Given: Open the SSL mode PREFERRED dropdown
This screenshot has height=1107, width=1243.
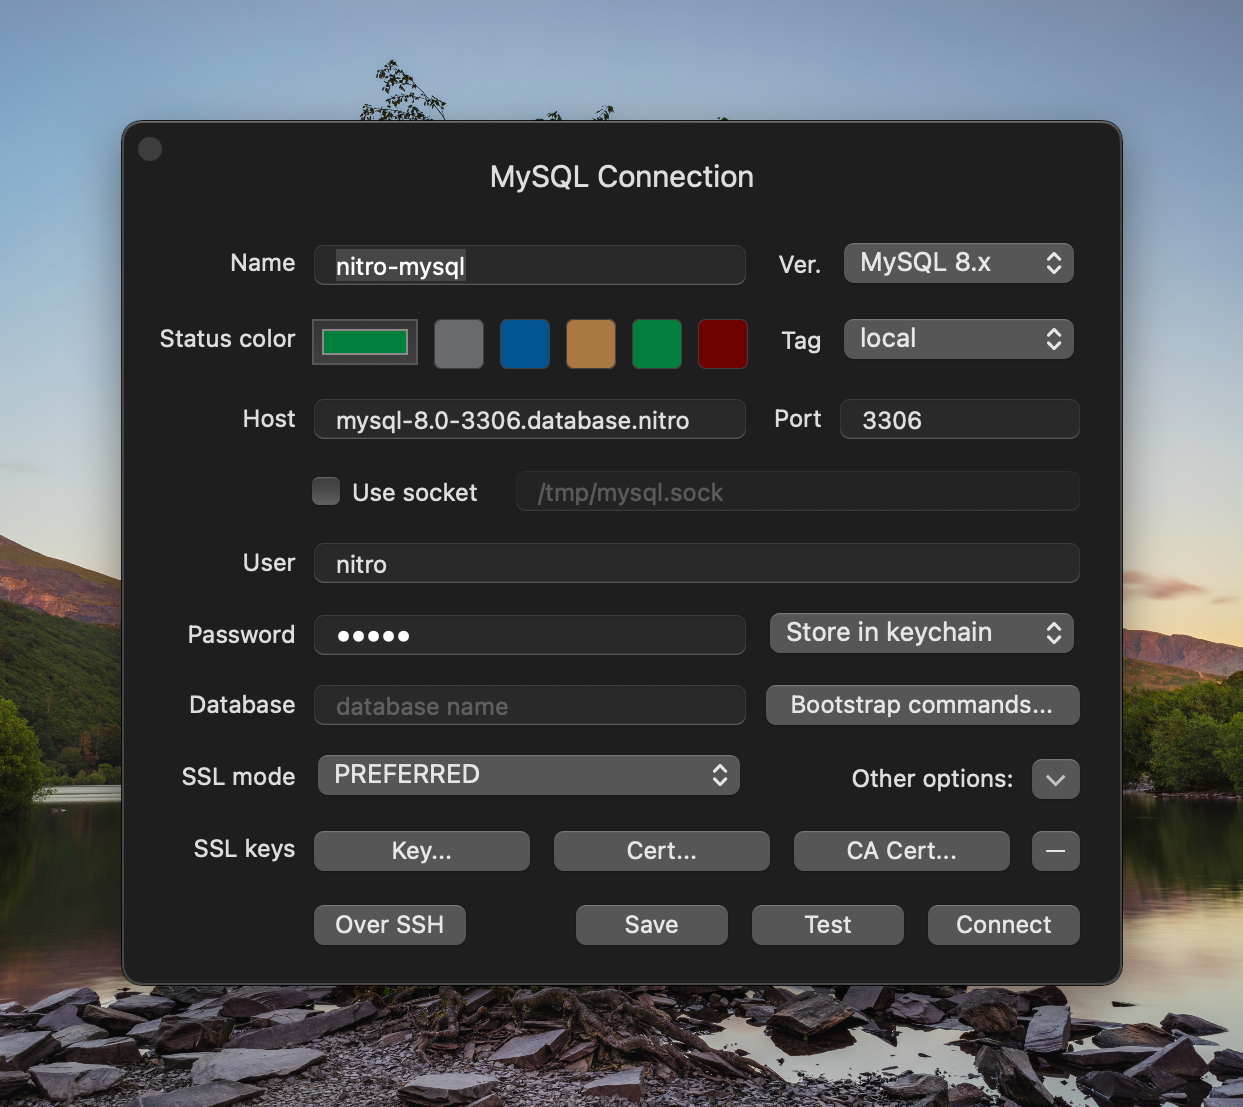Looking at the screenshot, I should click(x=529, y=775).
